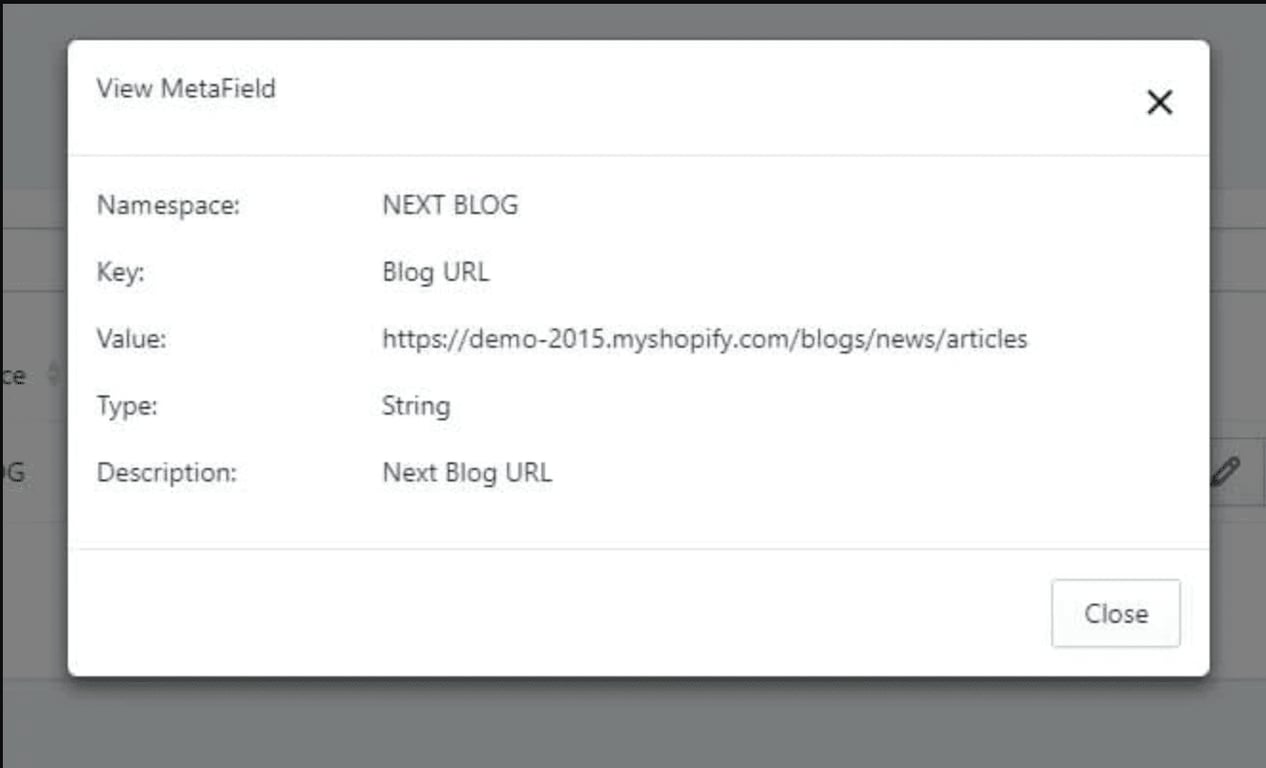This screenshot has height=768, width=1266.
Task: Click the partially hidden table cell ending in "G"
Action: point(14,472)
